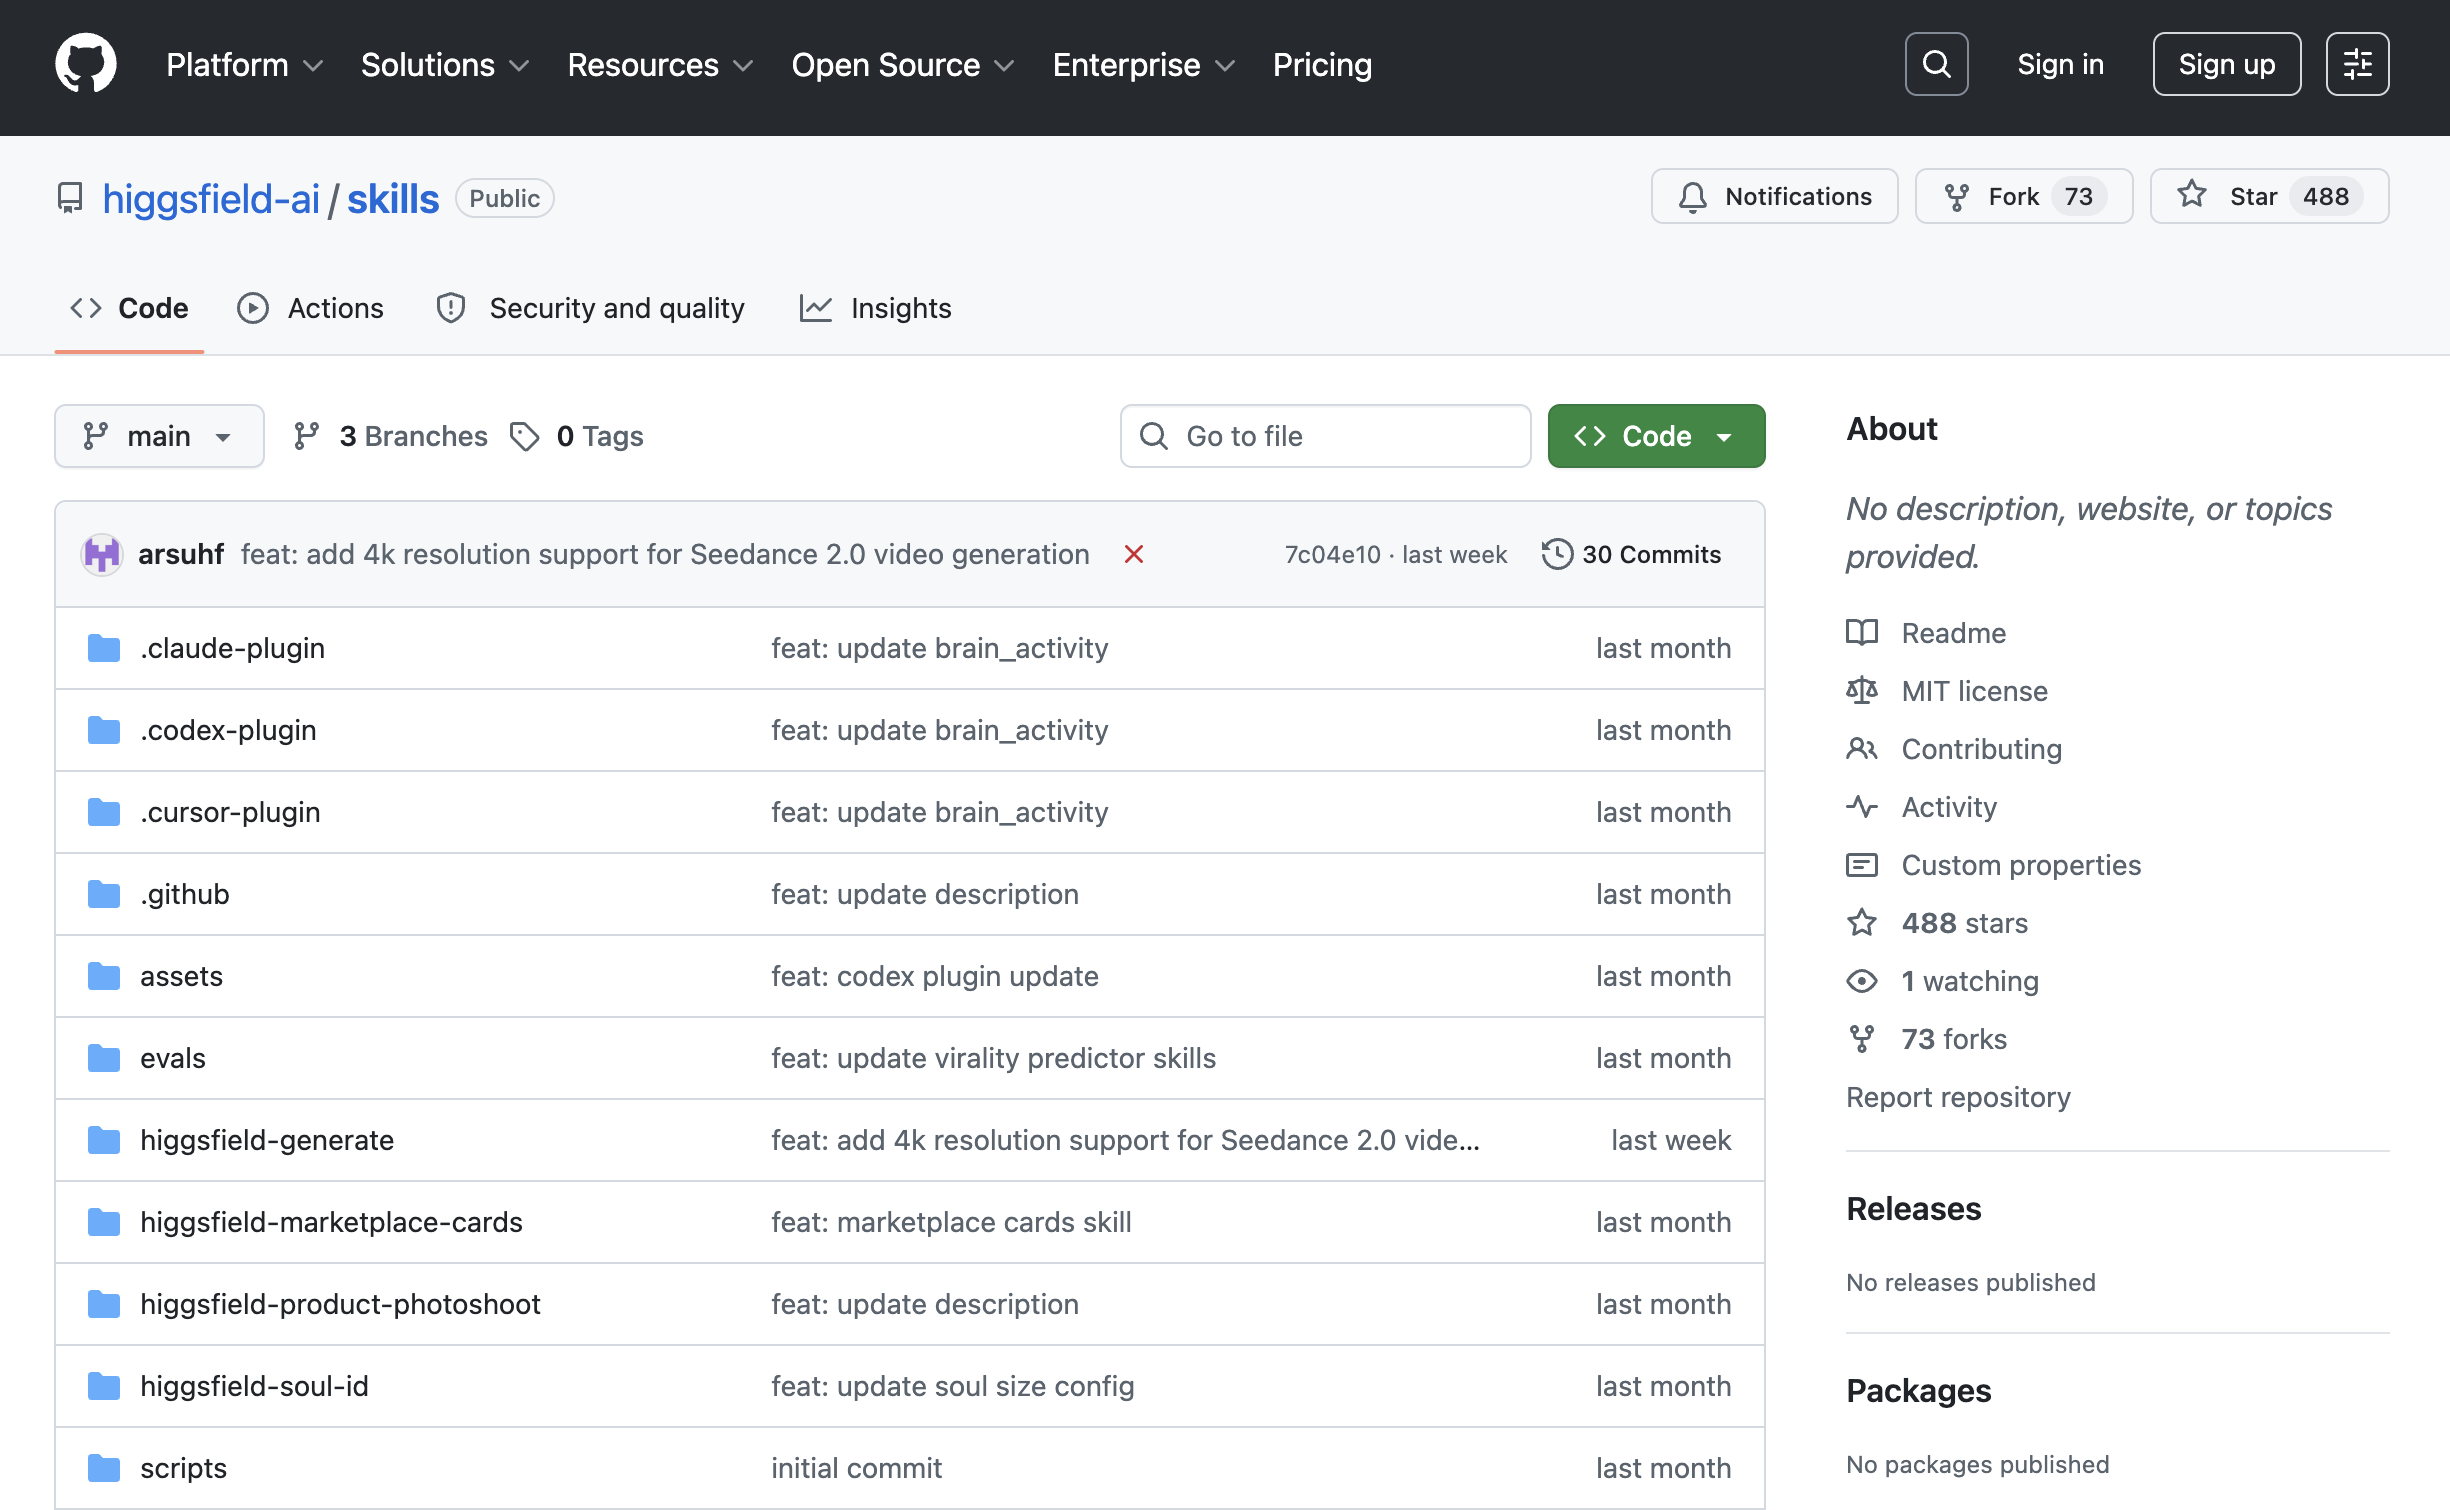The height and width of the screenshot is (1510, 2450).
Task: Open the 0 Tags link
Action: tap(577, 436)
